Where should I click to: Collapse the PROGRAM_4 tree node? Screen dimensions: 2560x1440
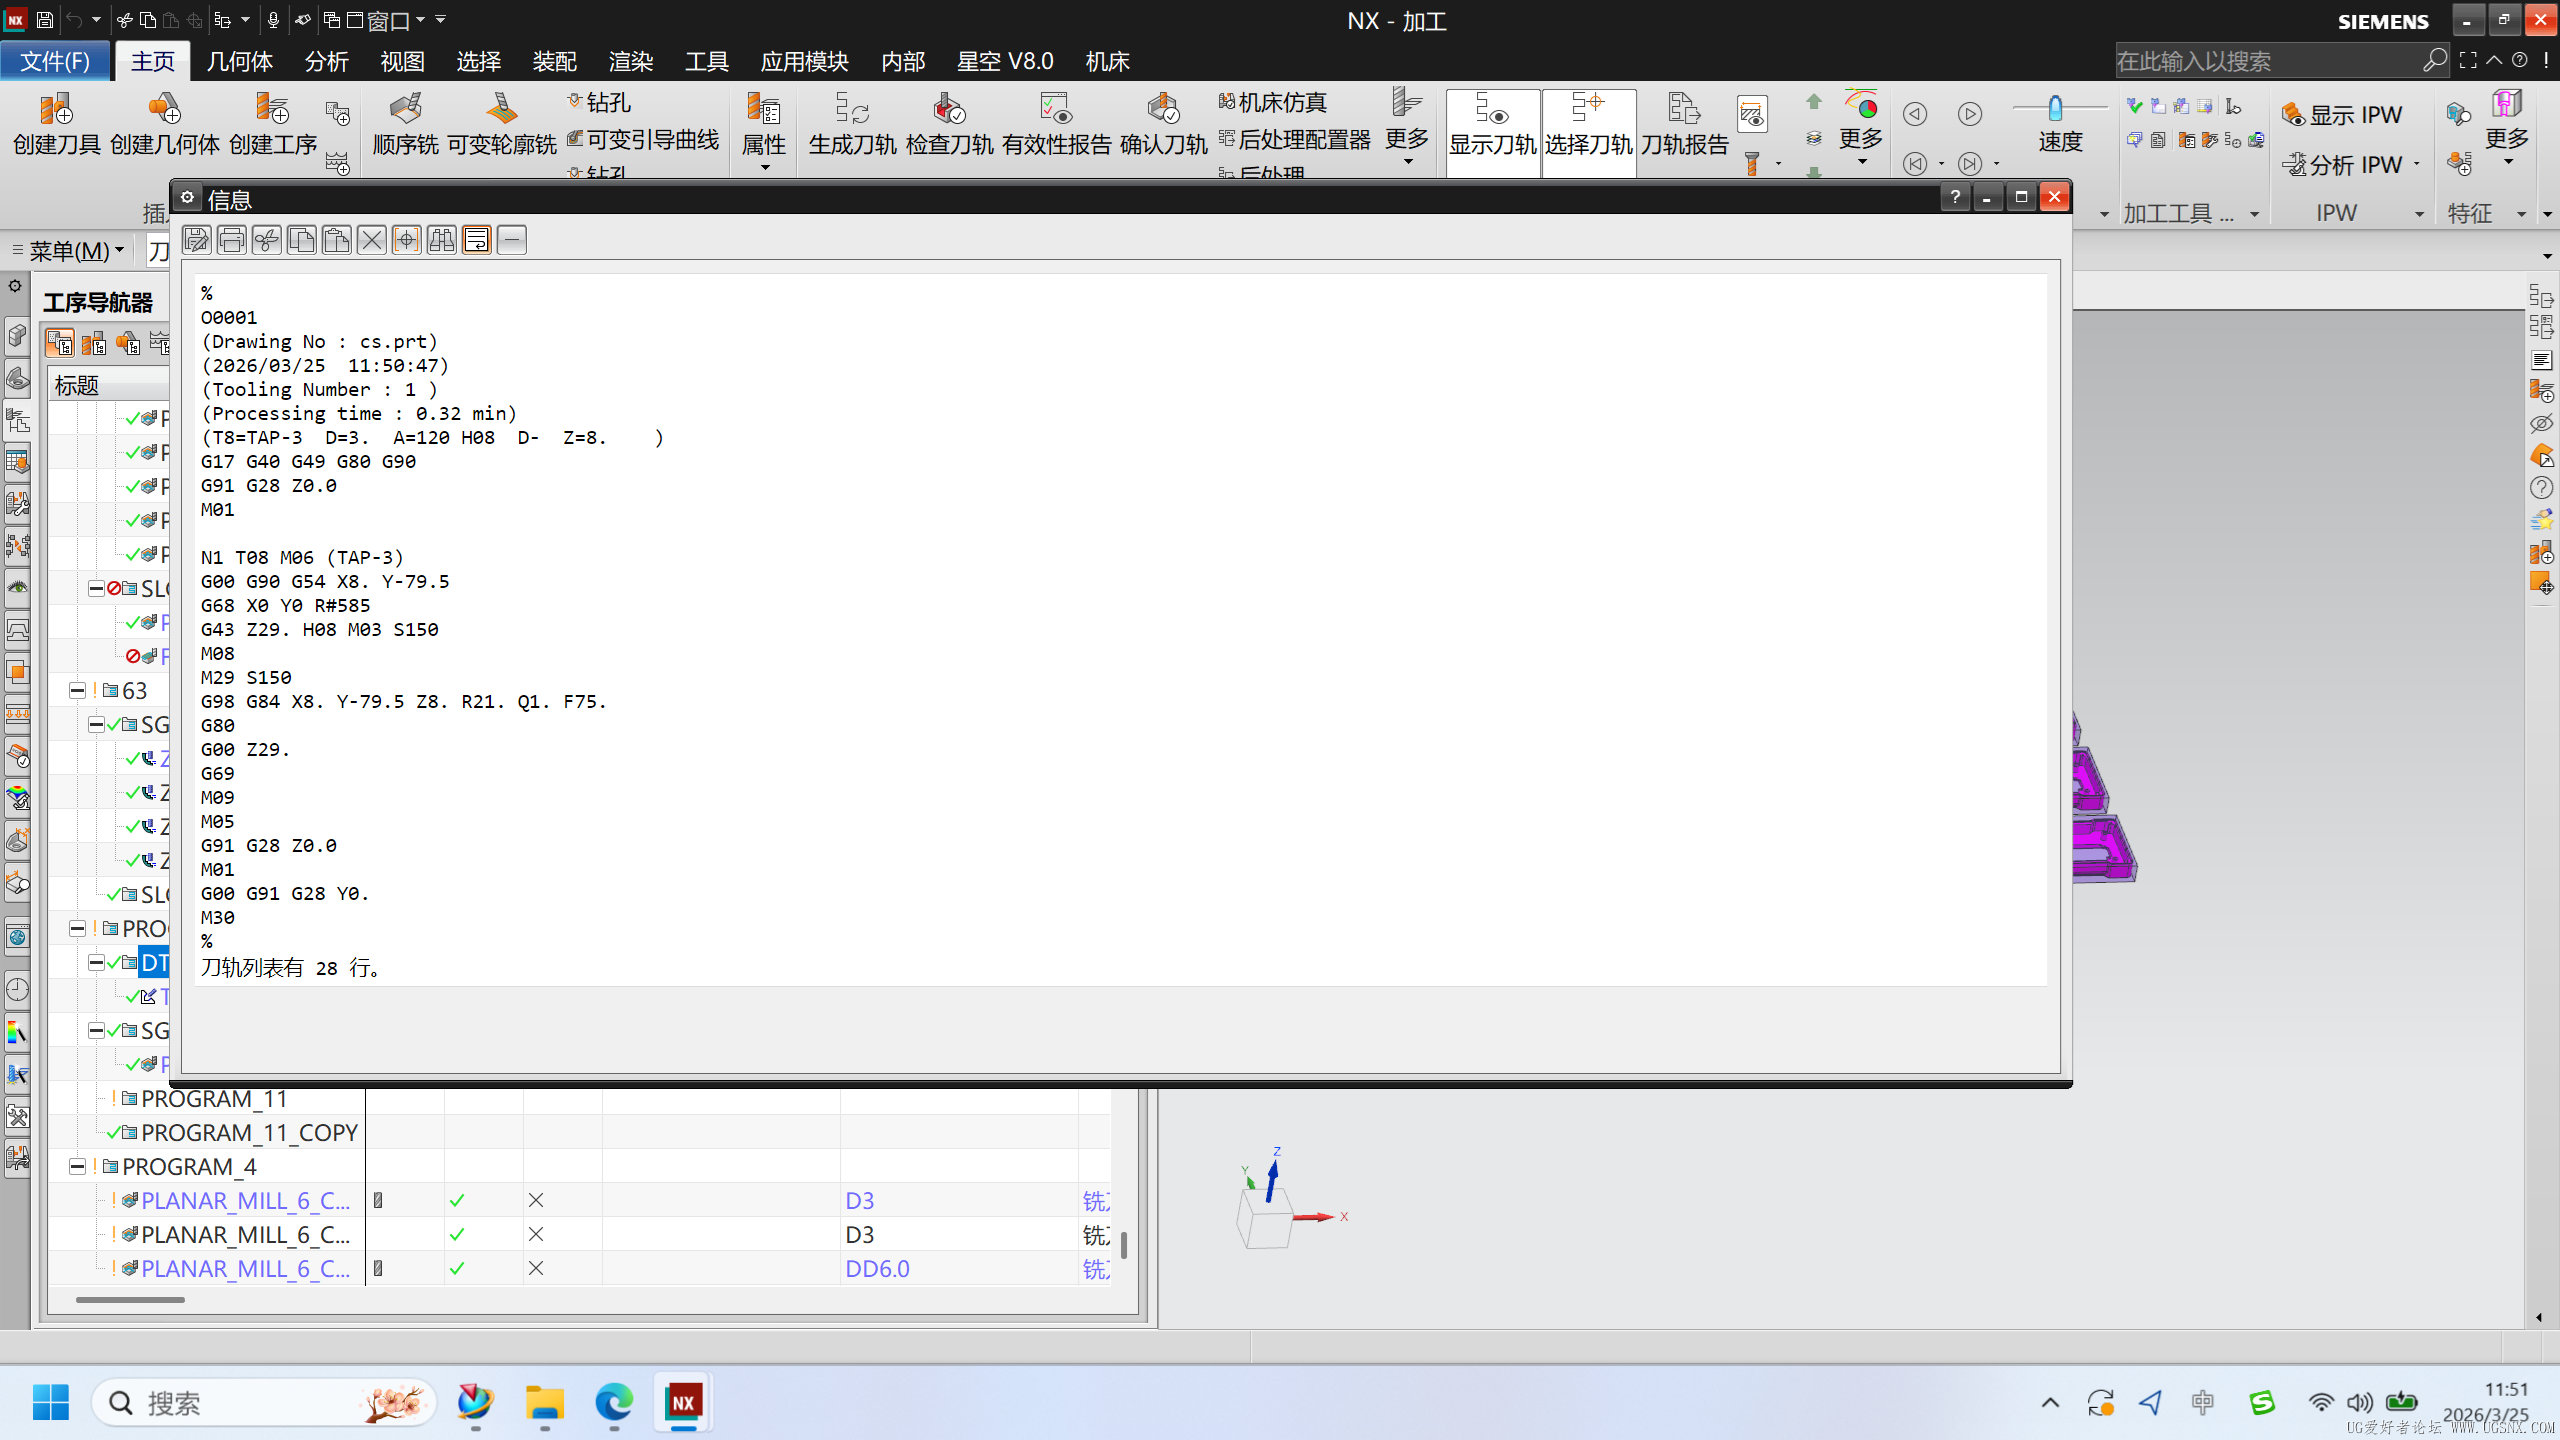tap(77, 1167)
